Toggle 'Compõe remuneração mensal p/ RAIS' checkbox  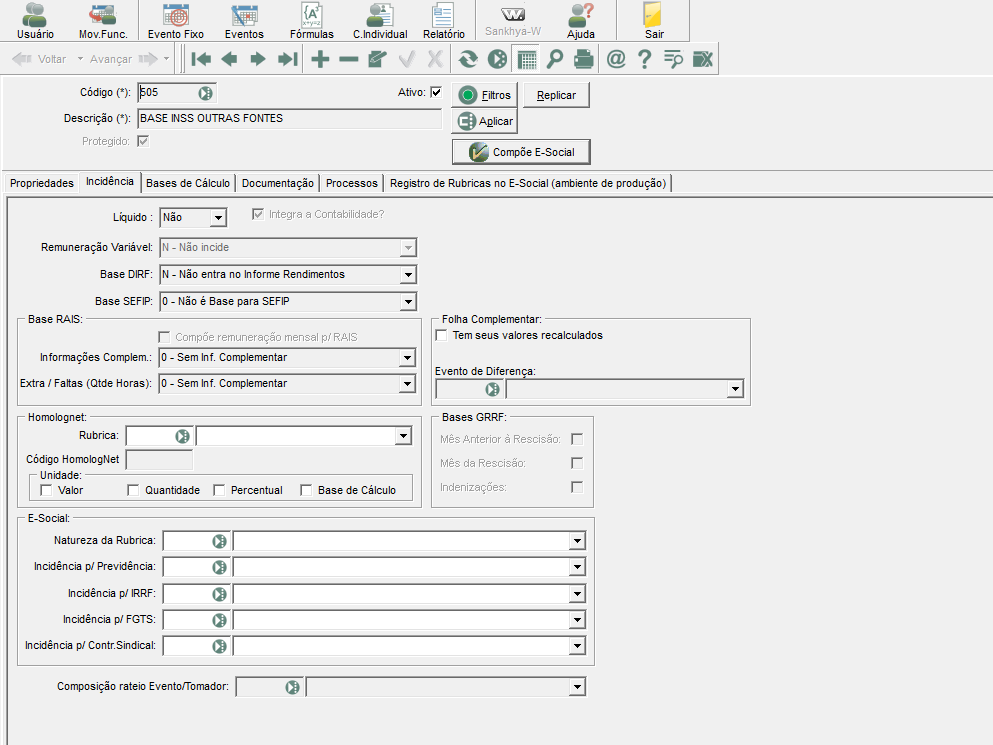click(164, 336)
